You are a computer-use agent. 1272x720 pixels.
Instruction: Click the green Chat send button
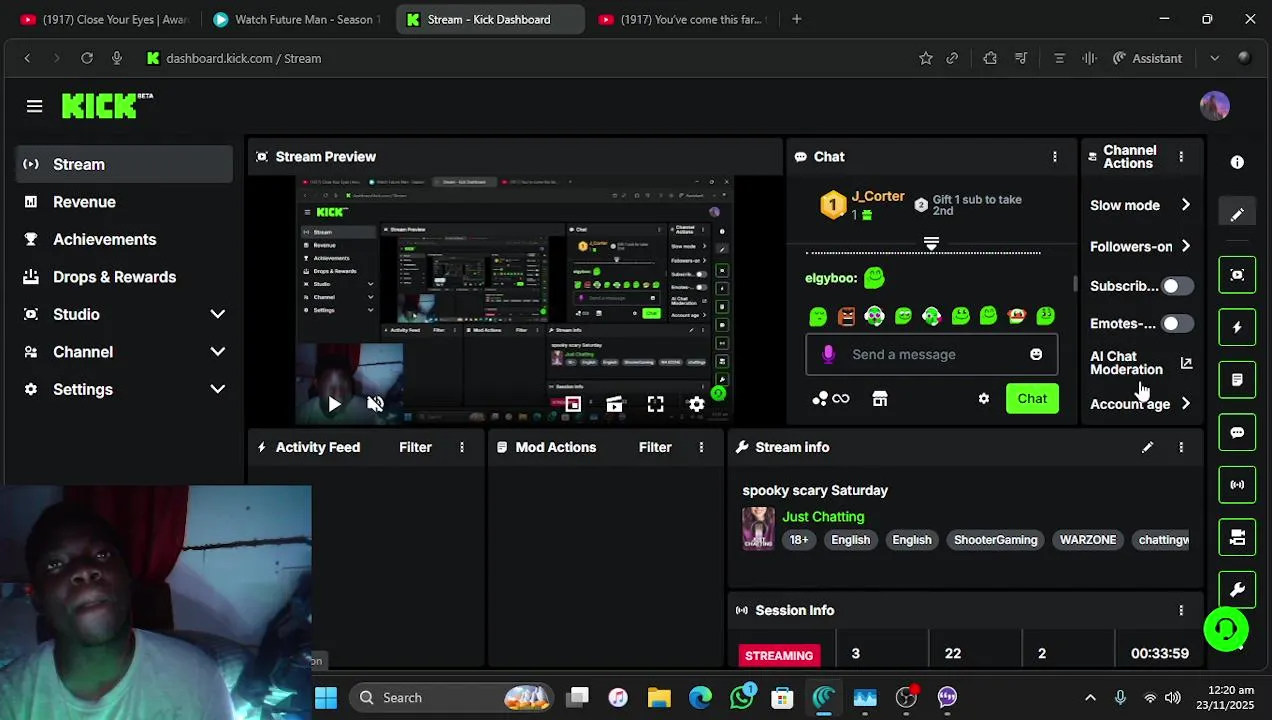[1032, 399]
